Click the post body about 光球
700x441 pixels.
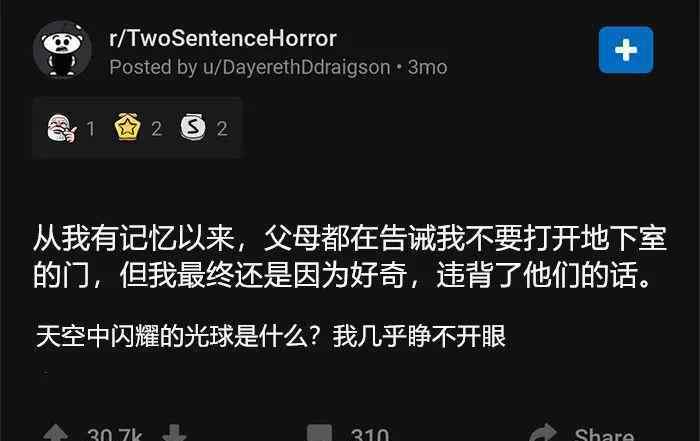pos(271,336)
